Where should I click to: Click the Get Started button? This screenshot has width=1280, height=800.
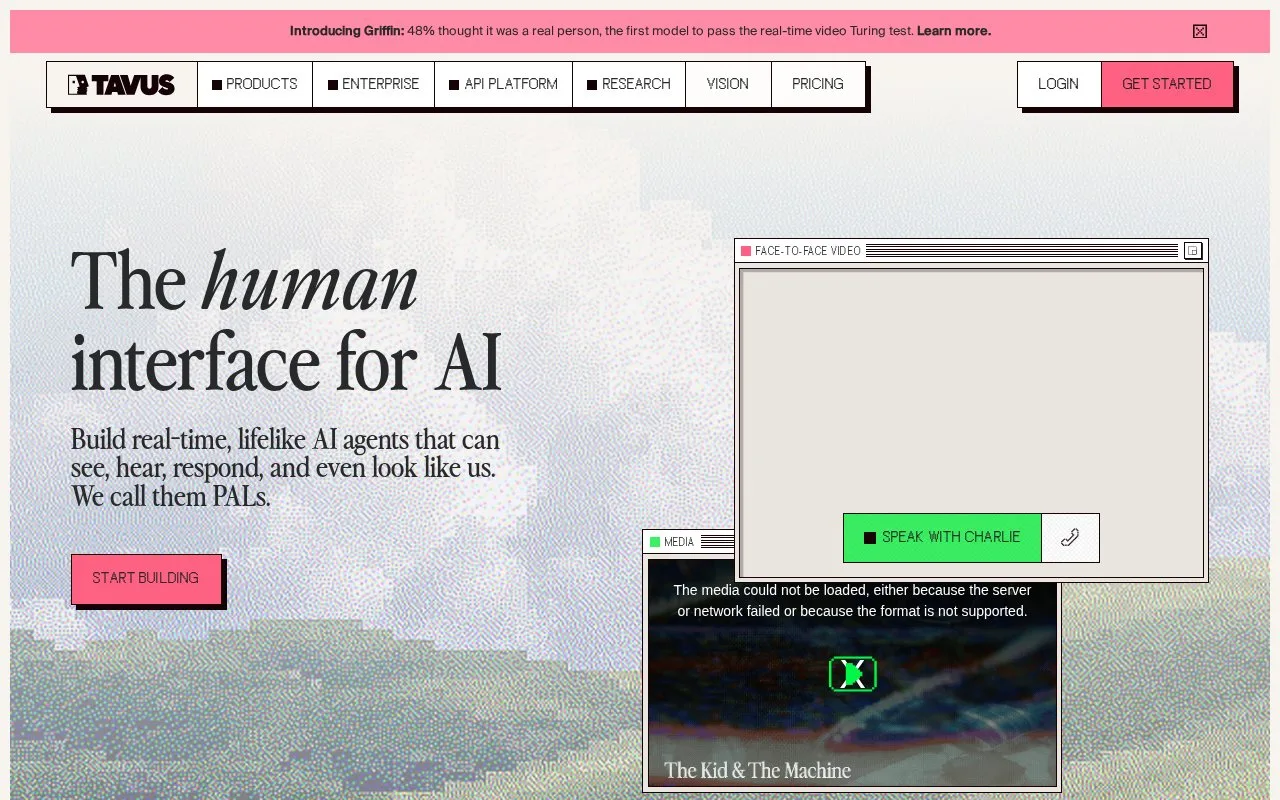(x=1167, y=84)
